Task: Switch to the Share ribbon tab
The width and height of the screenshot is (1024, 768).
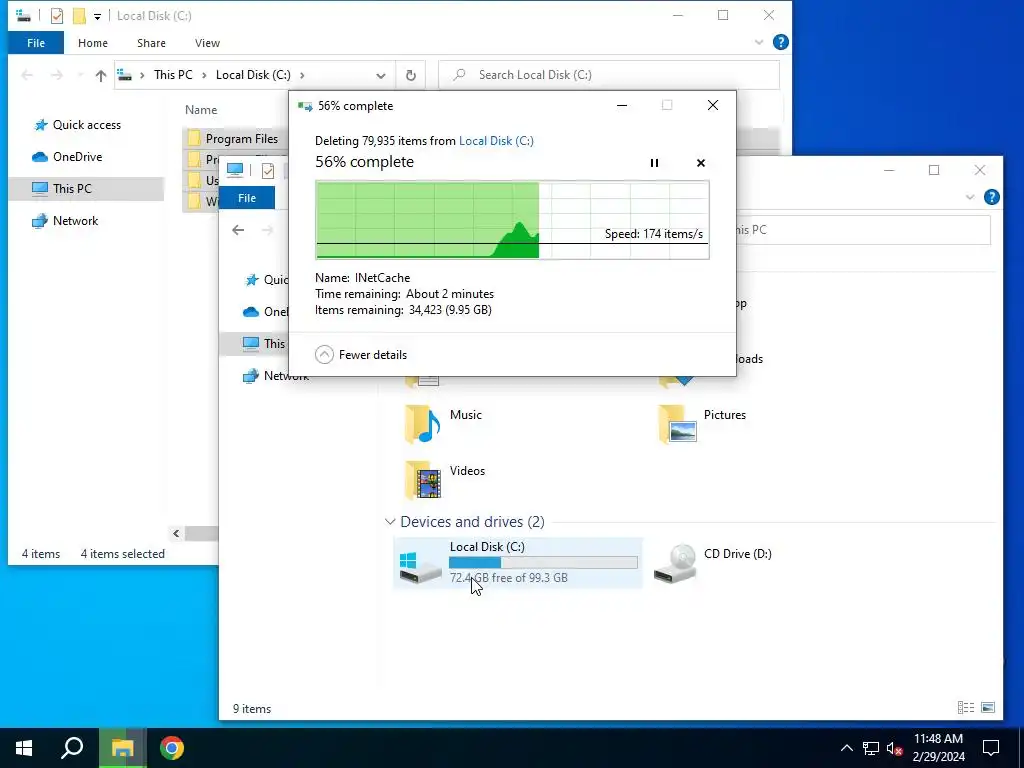Action: 151,43
